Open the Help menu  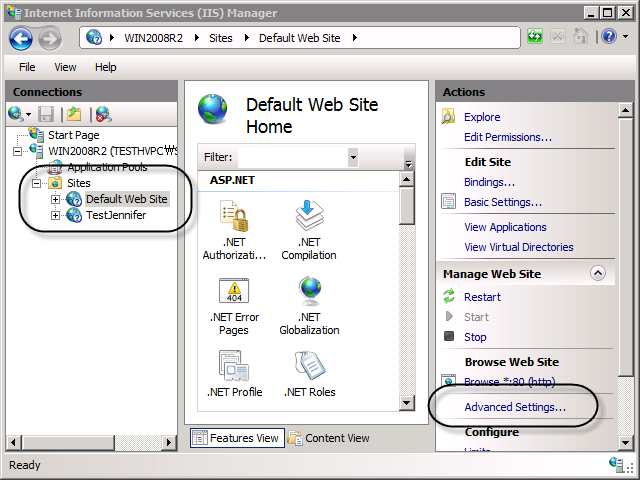106,67
